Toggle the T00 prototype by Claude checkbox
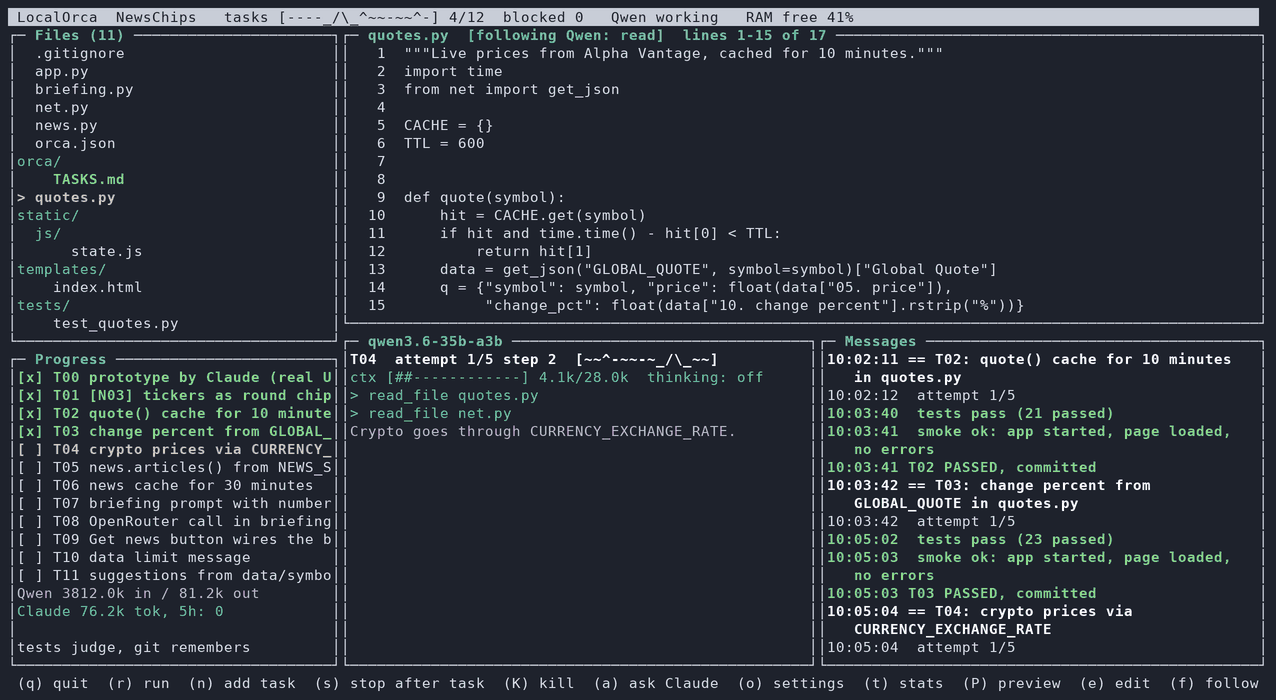This screenshot has height=700, width=1276. [30, 377]
